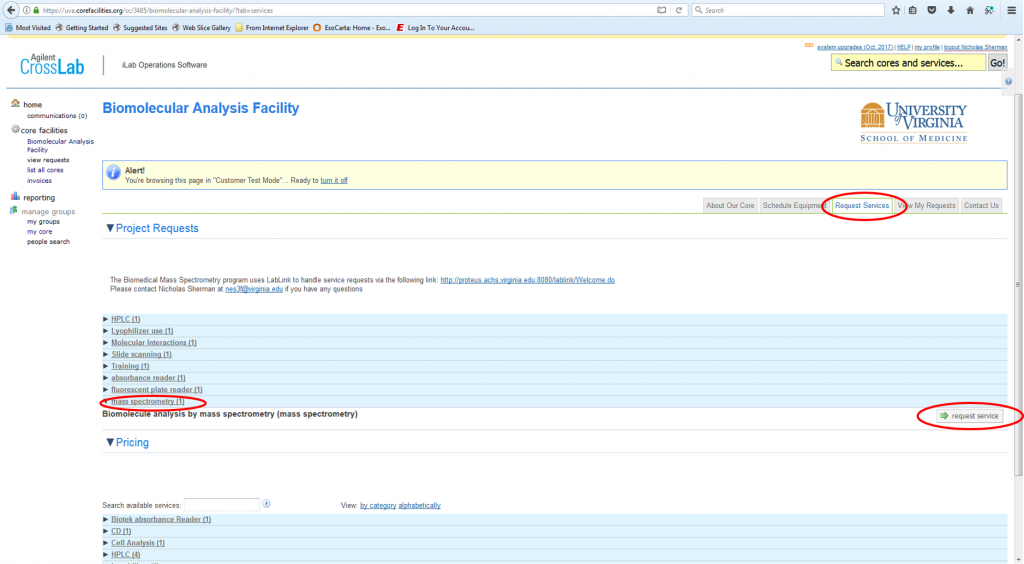This screenshot has width=1024, height=564.
Task: Click the home icon in sidebar
Action: pyautogui.click(x=15, y=103)
